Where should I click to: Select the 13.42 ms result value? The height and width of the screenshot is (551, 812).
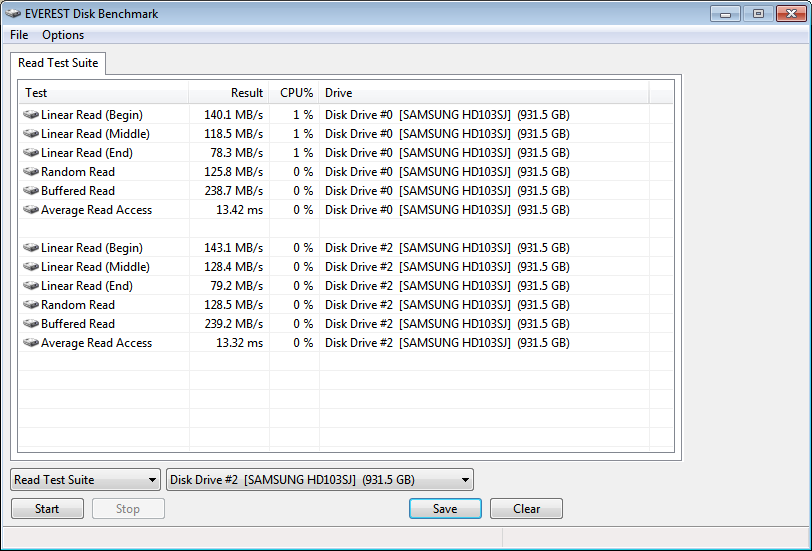[x=239, y=210]
